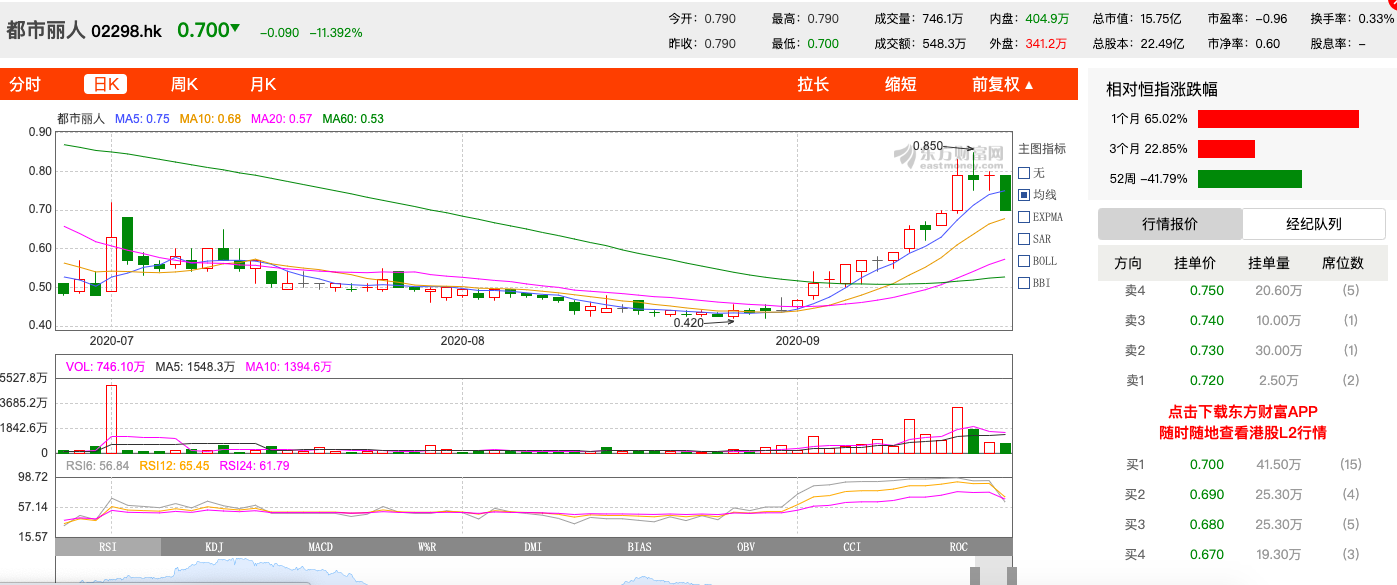Switch to the CCI indicator tab

pos(852,547)
